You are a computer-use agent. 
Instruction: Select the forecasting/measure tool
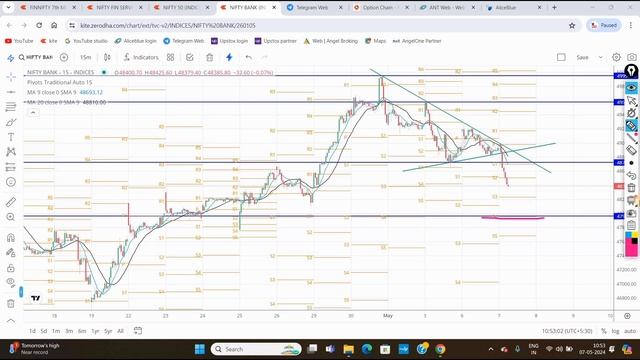tap(11, 167)
